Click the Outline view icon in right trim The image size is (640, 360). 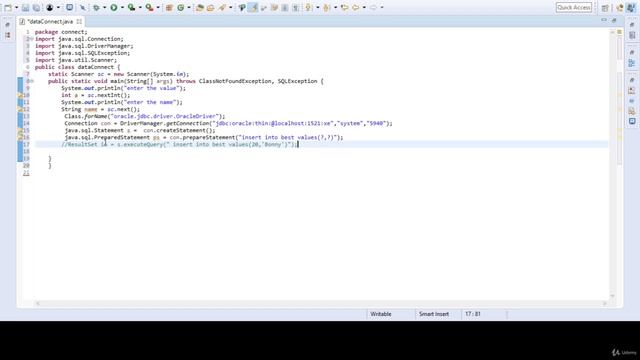tap(632, 63)
